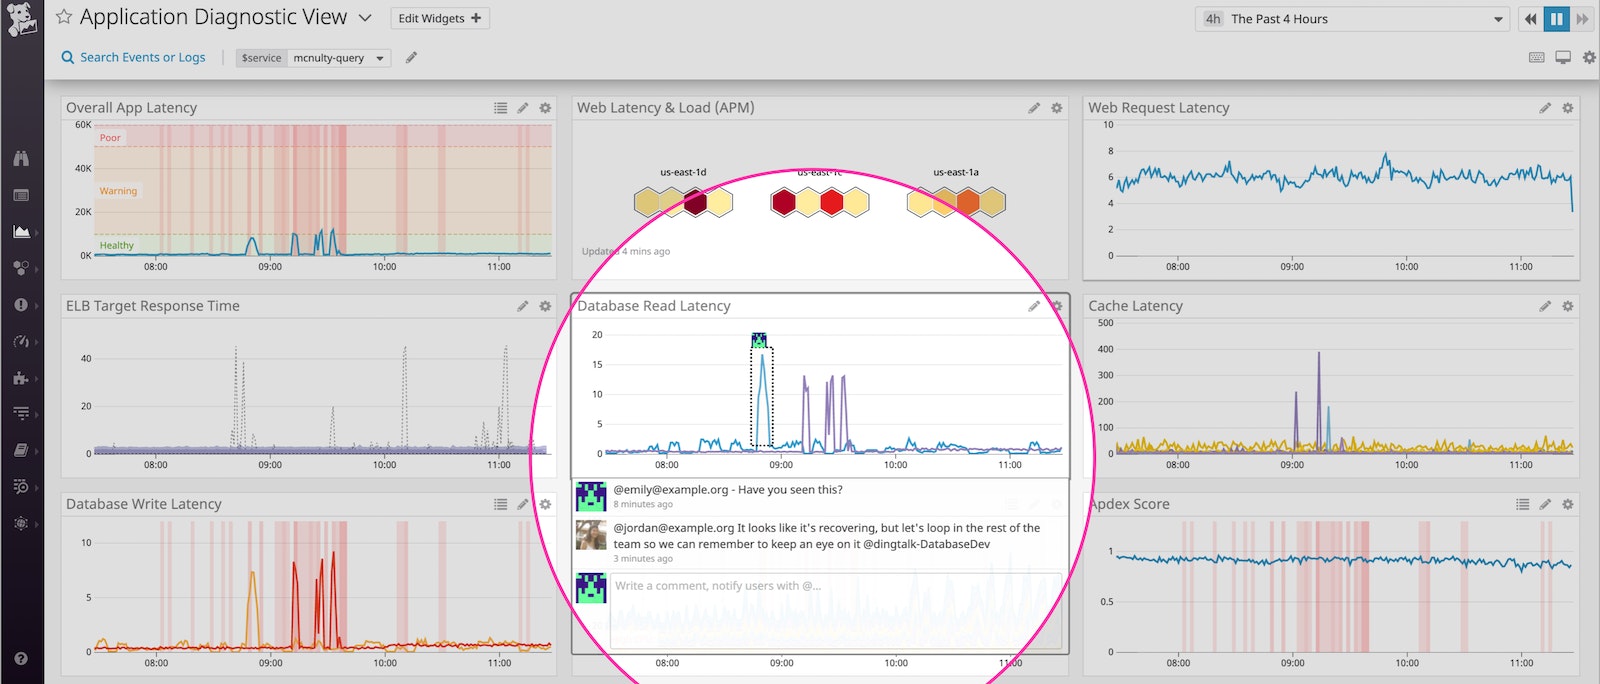The width and height of the screenshot is (1600, 684).
Task: Enter TV mode with the monitor icon
Action: [1563, 58]
